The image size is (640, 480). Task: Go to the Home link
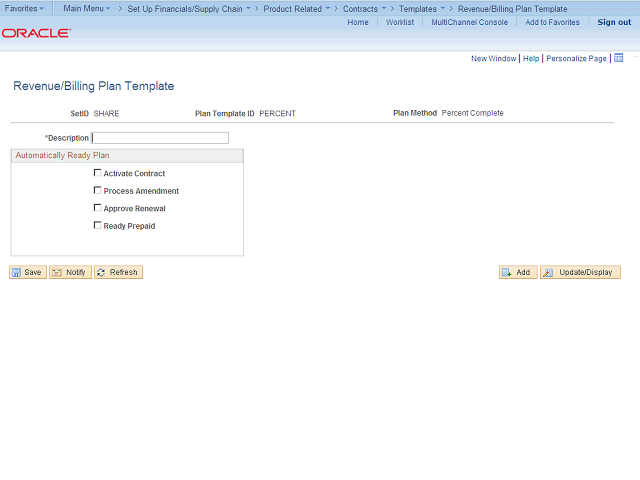(358, 22)
